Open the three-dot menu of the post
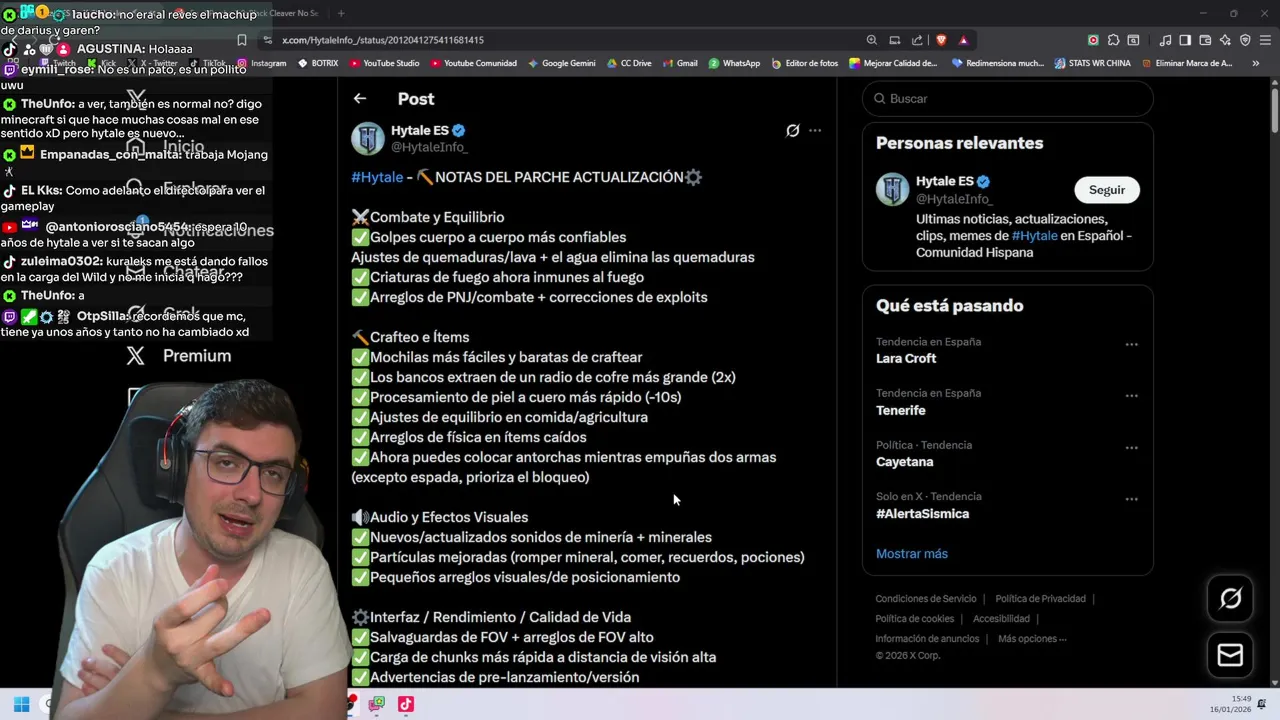This screenshot has width=1280, height=720. [x=815, y=130]
